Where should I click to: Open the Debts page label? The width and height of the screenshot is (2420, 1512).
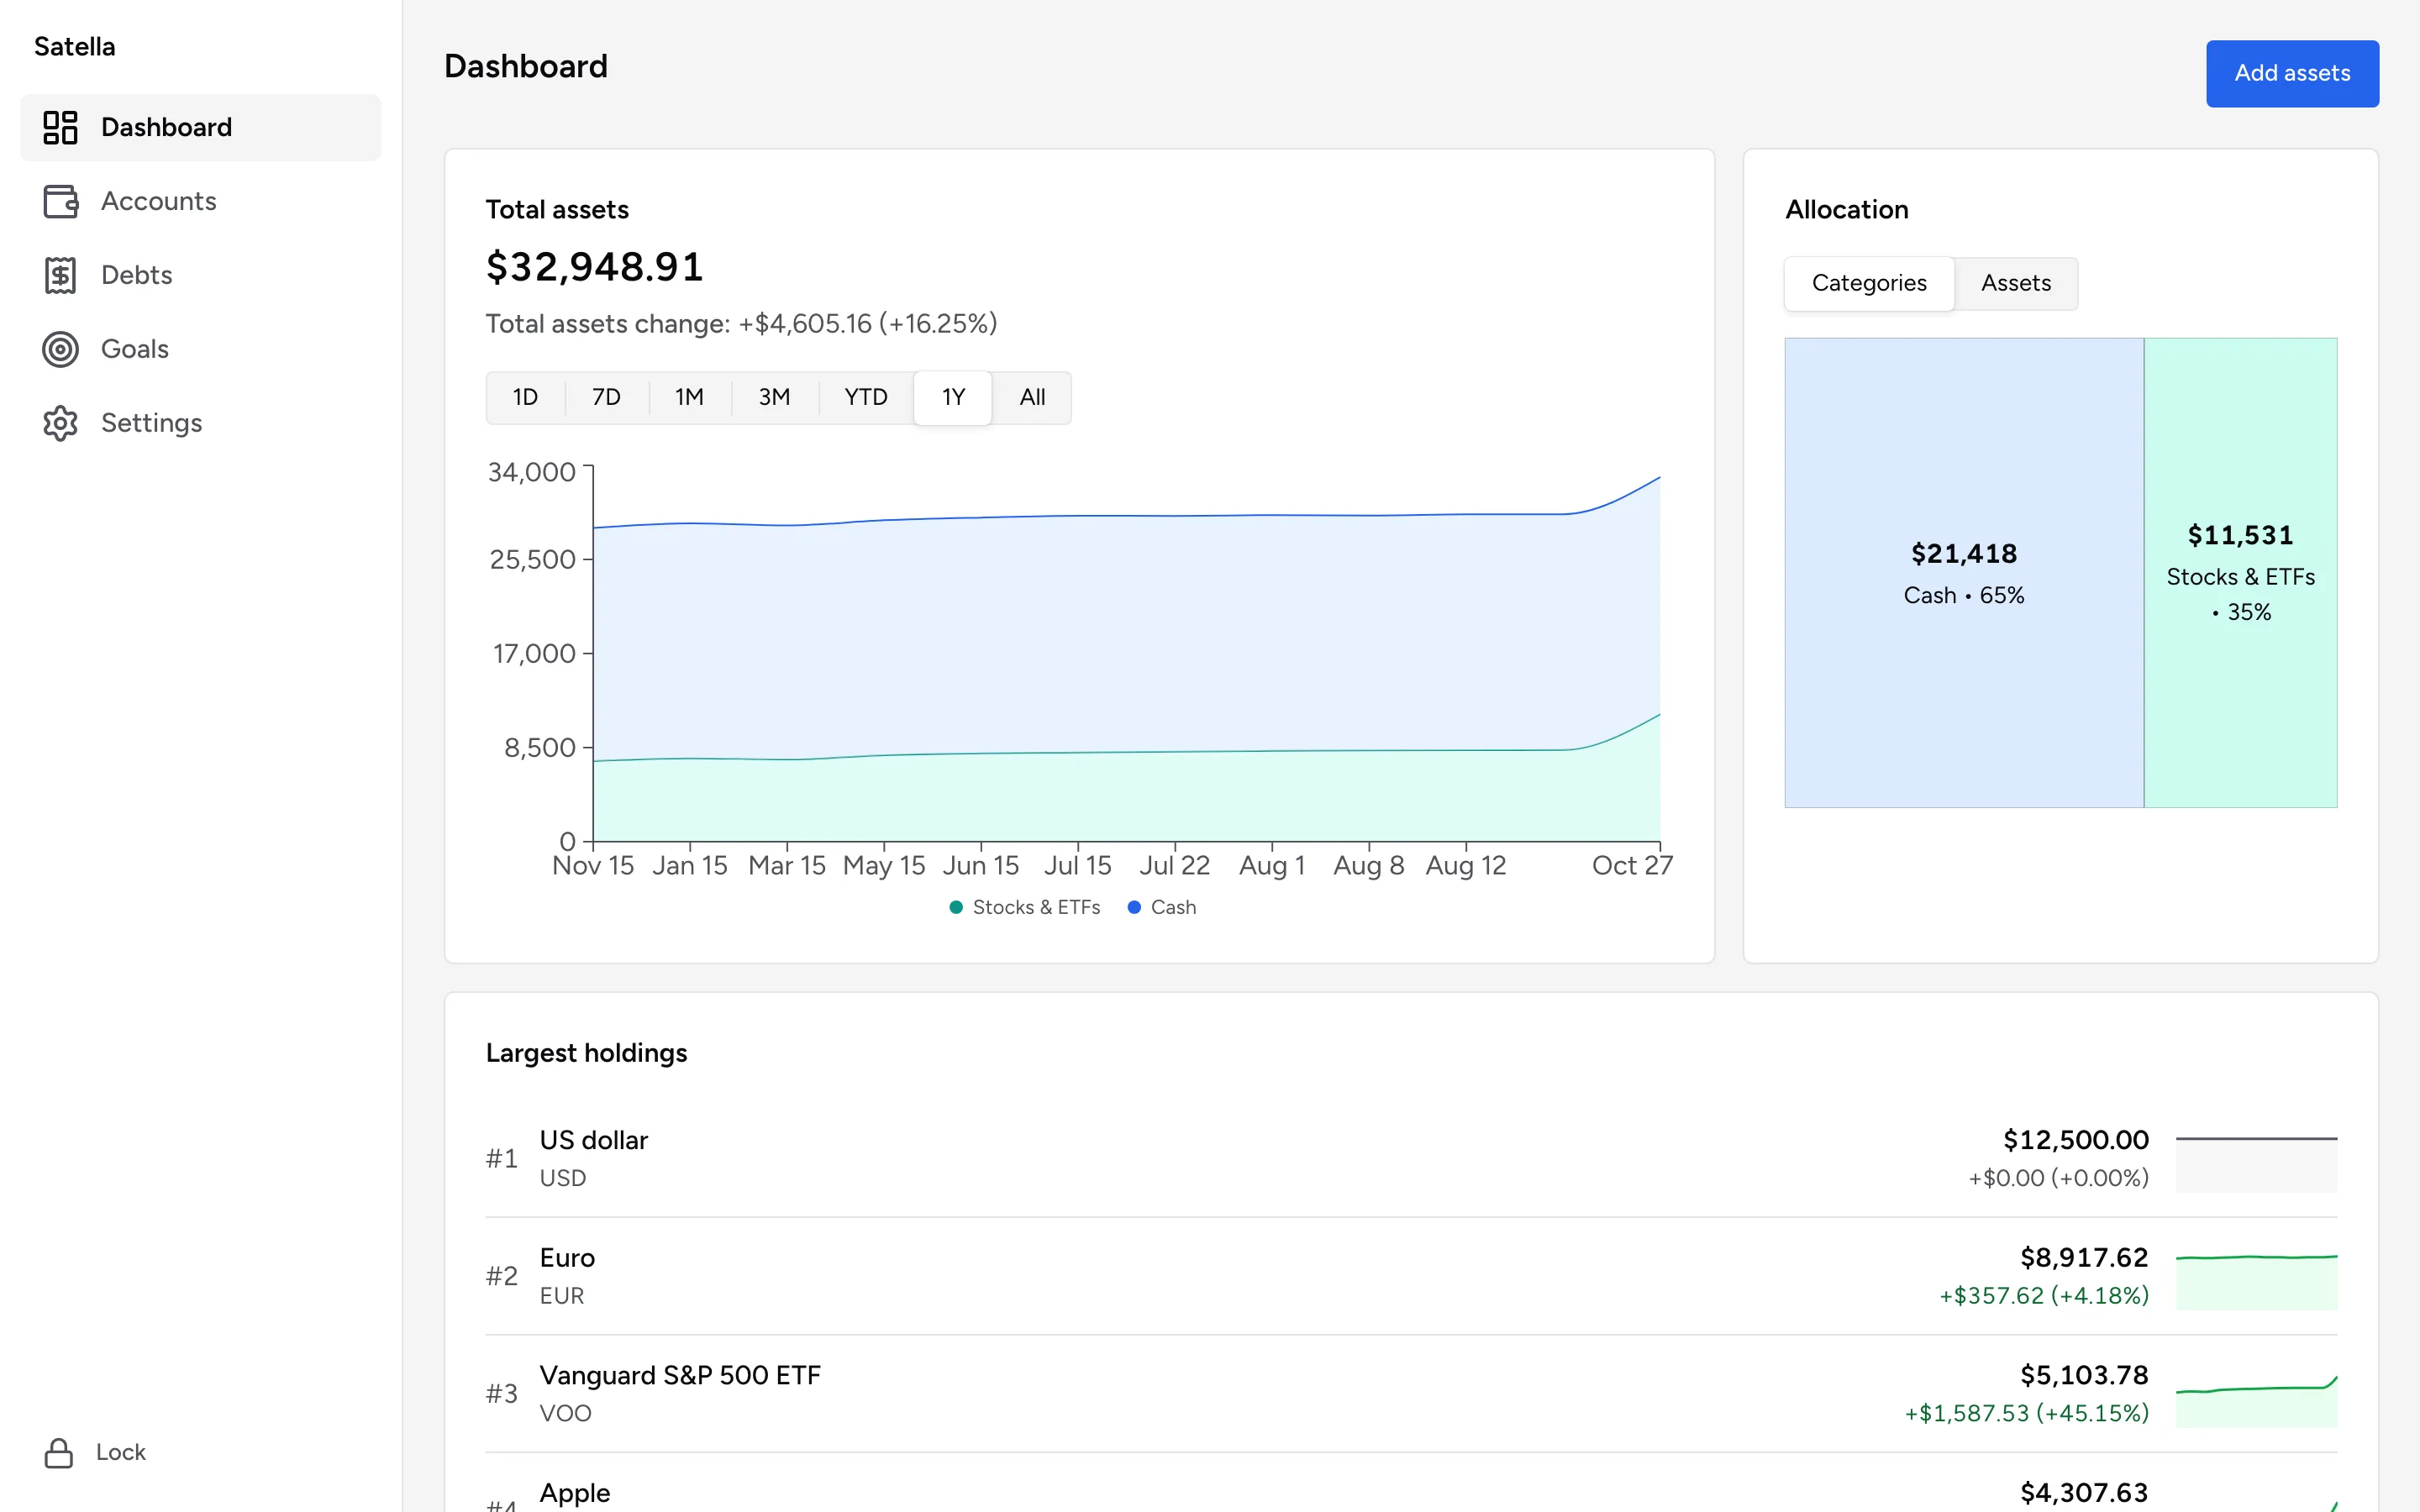click(x=137, y=275)
